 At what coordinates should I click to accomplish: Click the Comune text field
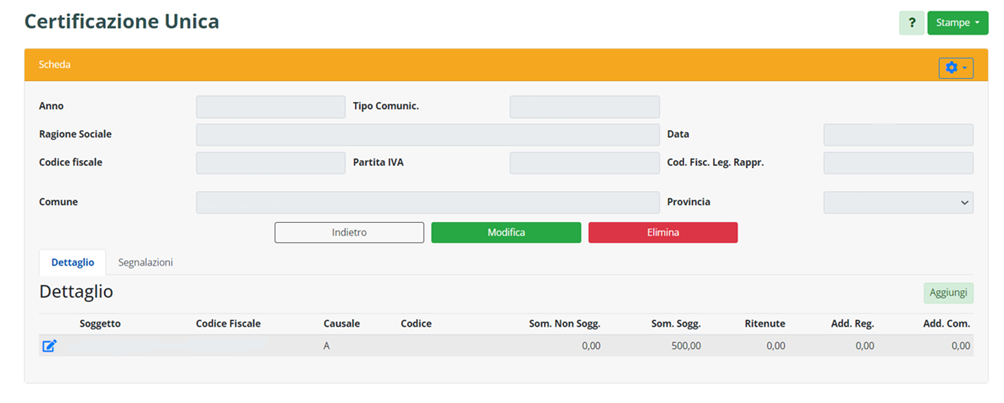[x=427, y=202]
